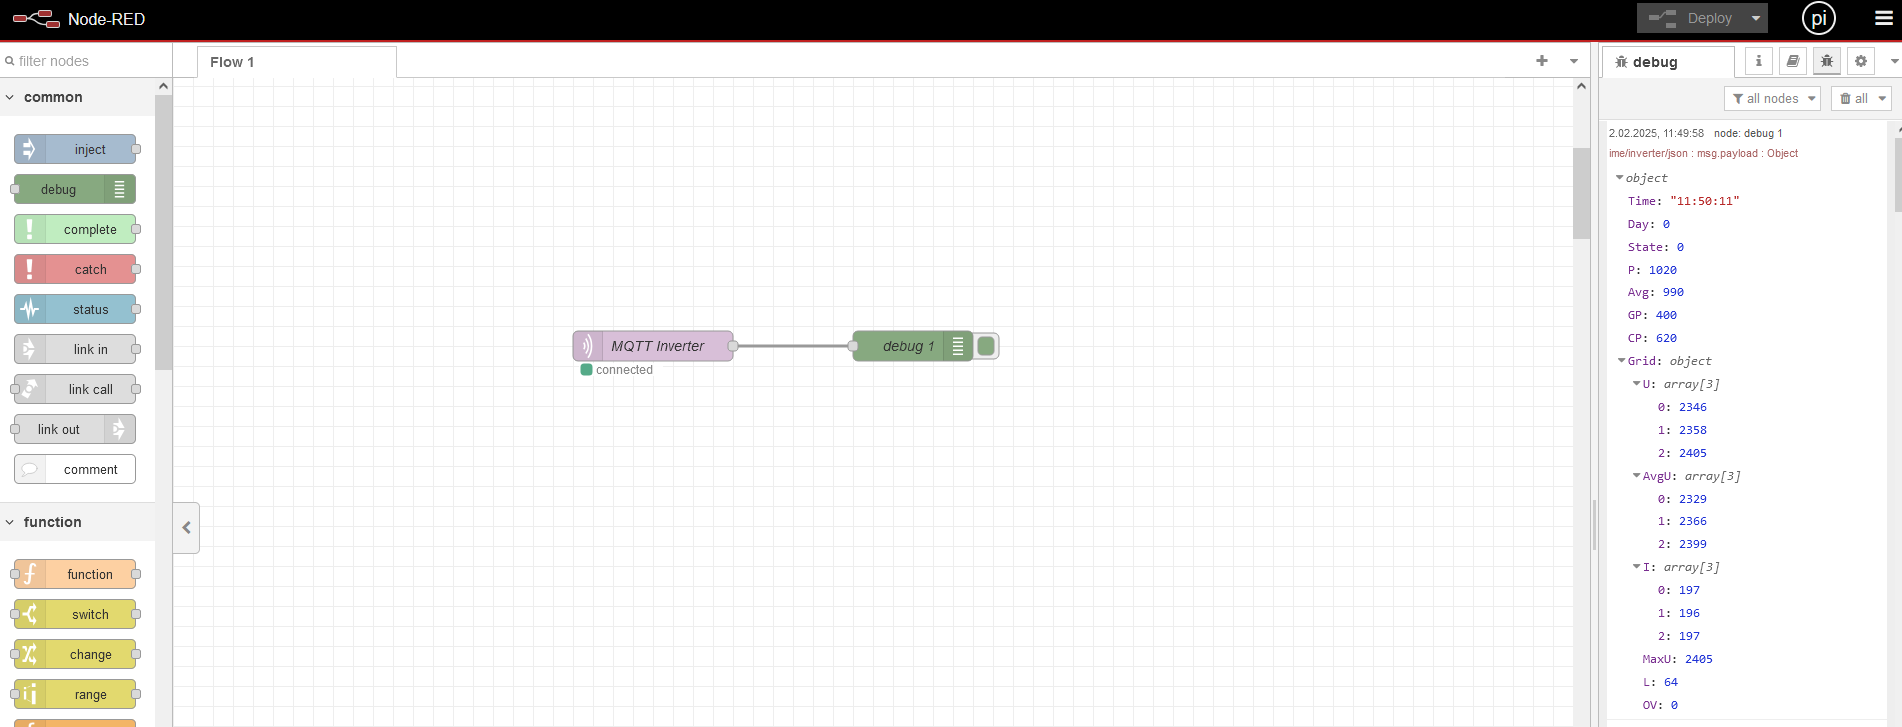1902x727 pixels.
Task: Click the P value 1020
Action: [x=1663, y=270]
